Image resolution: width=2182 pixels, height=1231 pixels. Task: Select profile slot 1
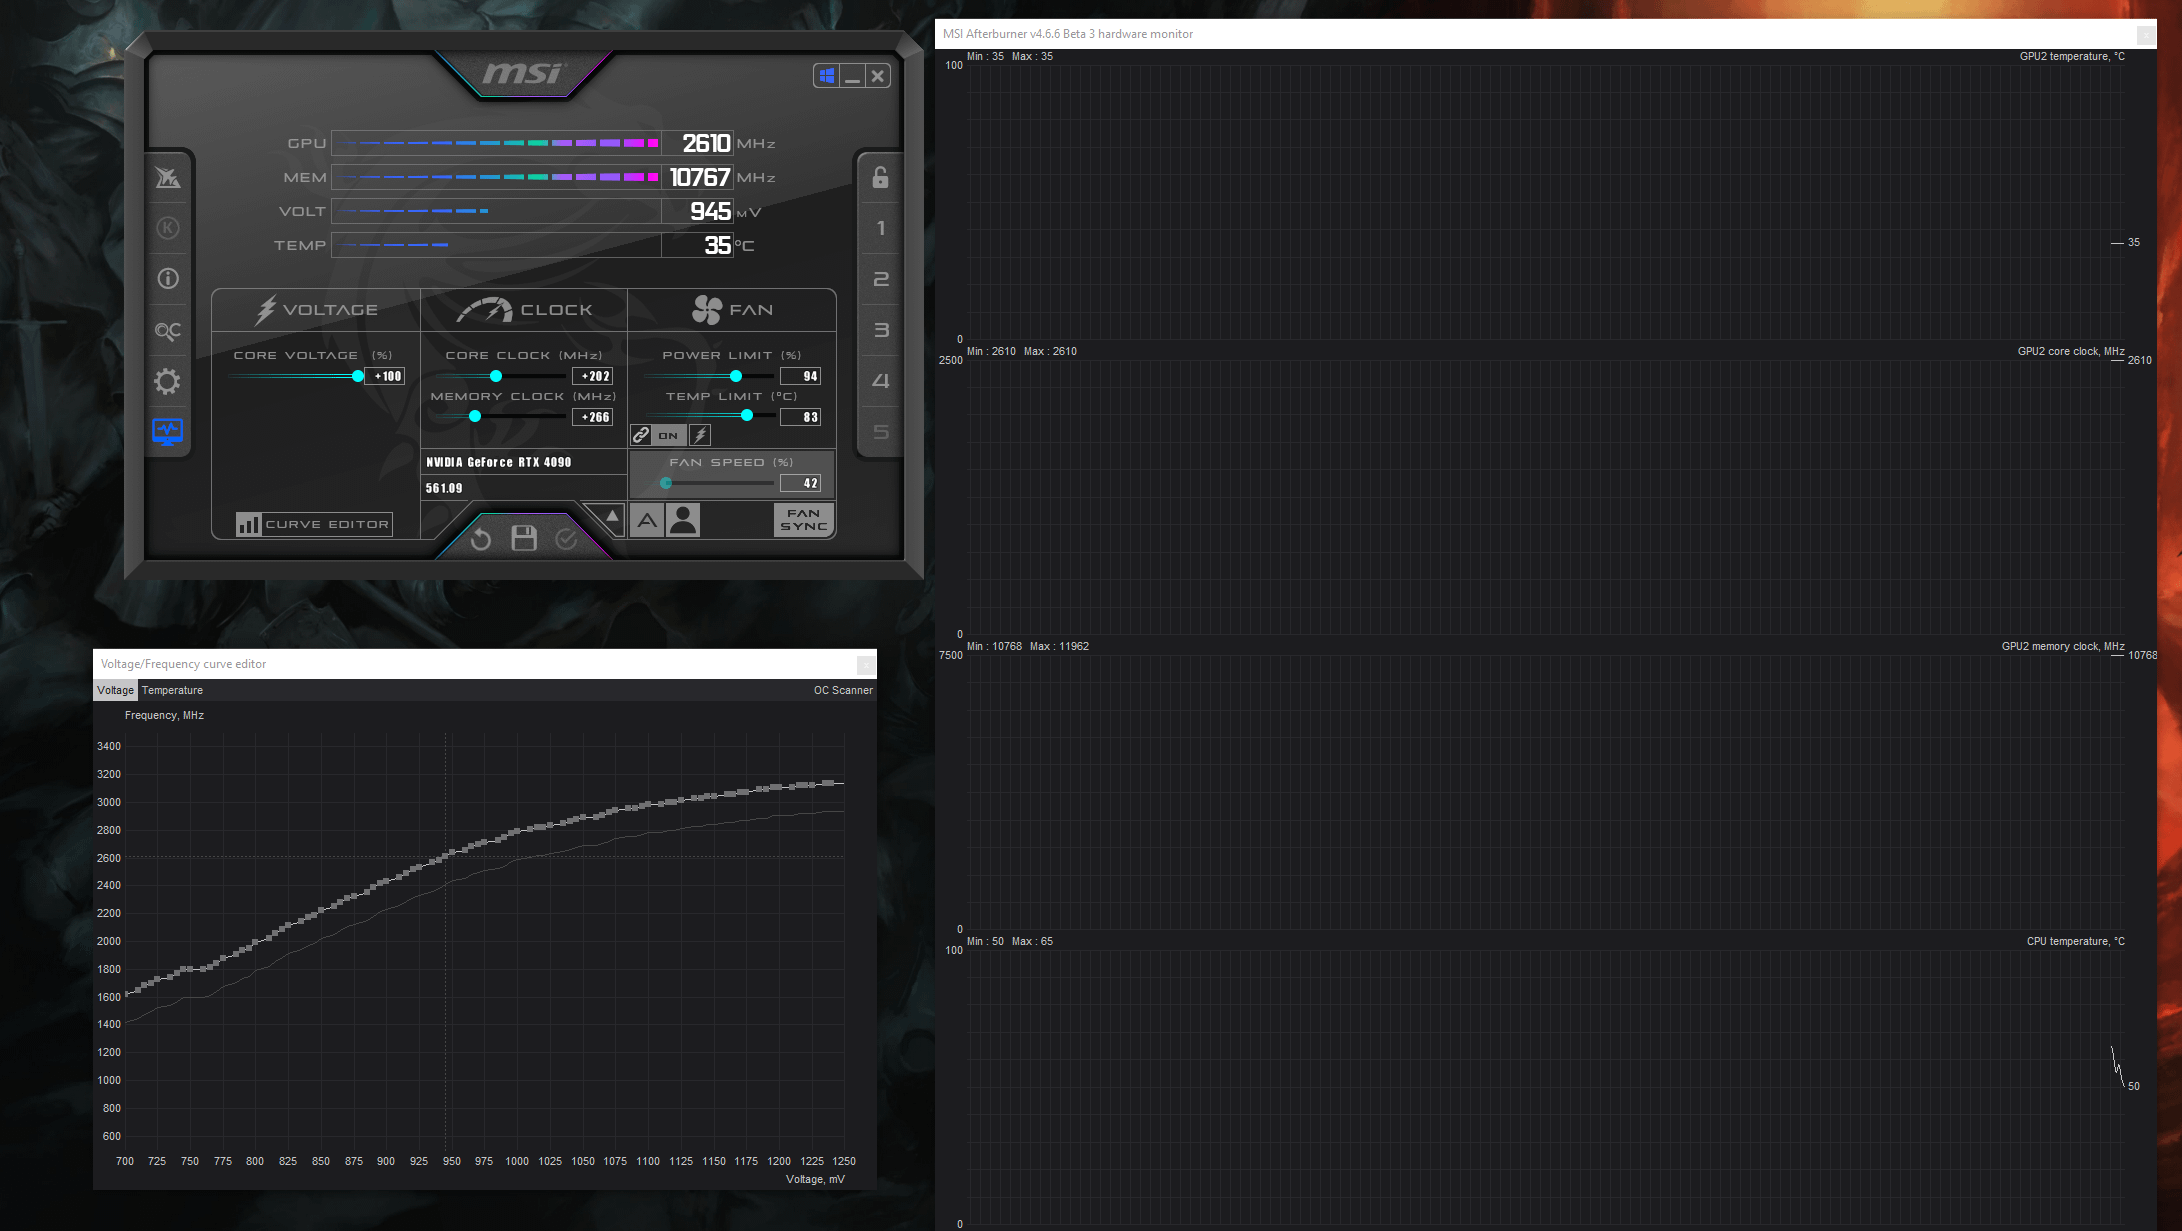point(880,228)
